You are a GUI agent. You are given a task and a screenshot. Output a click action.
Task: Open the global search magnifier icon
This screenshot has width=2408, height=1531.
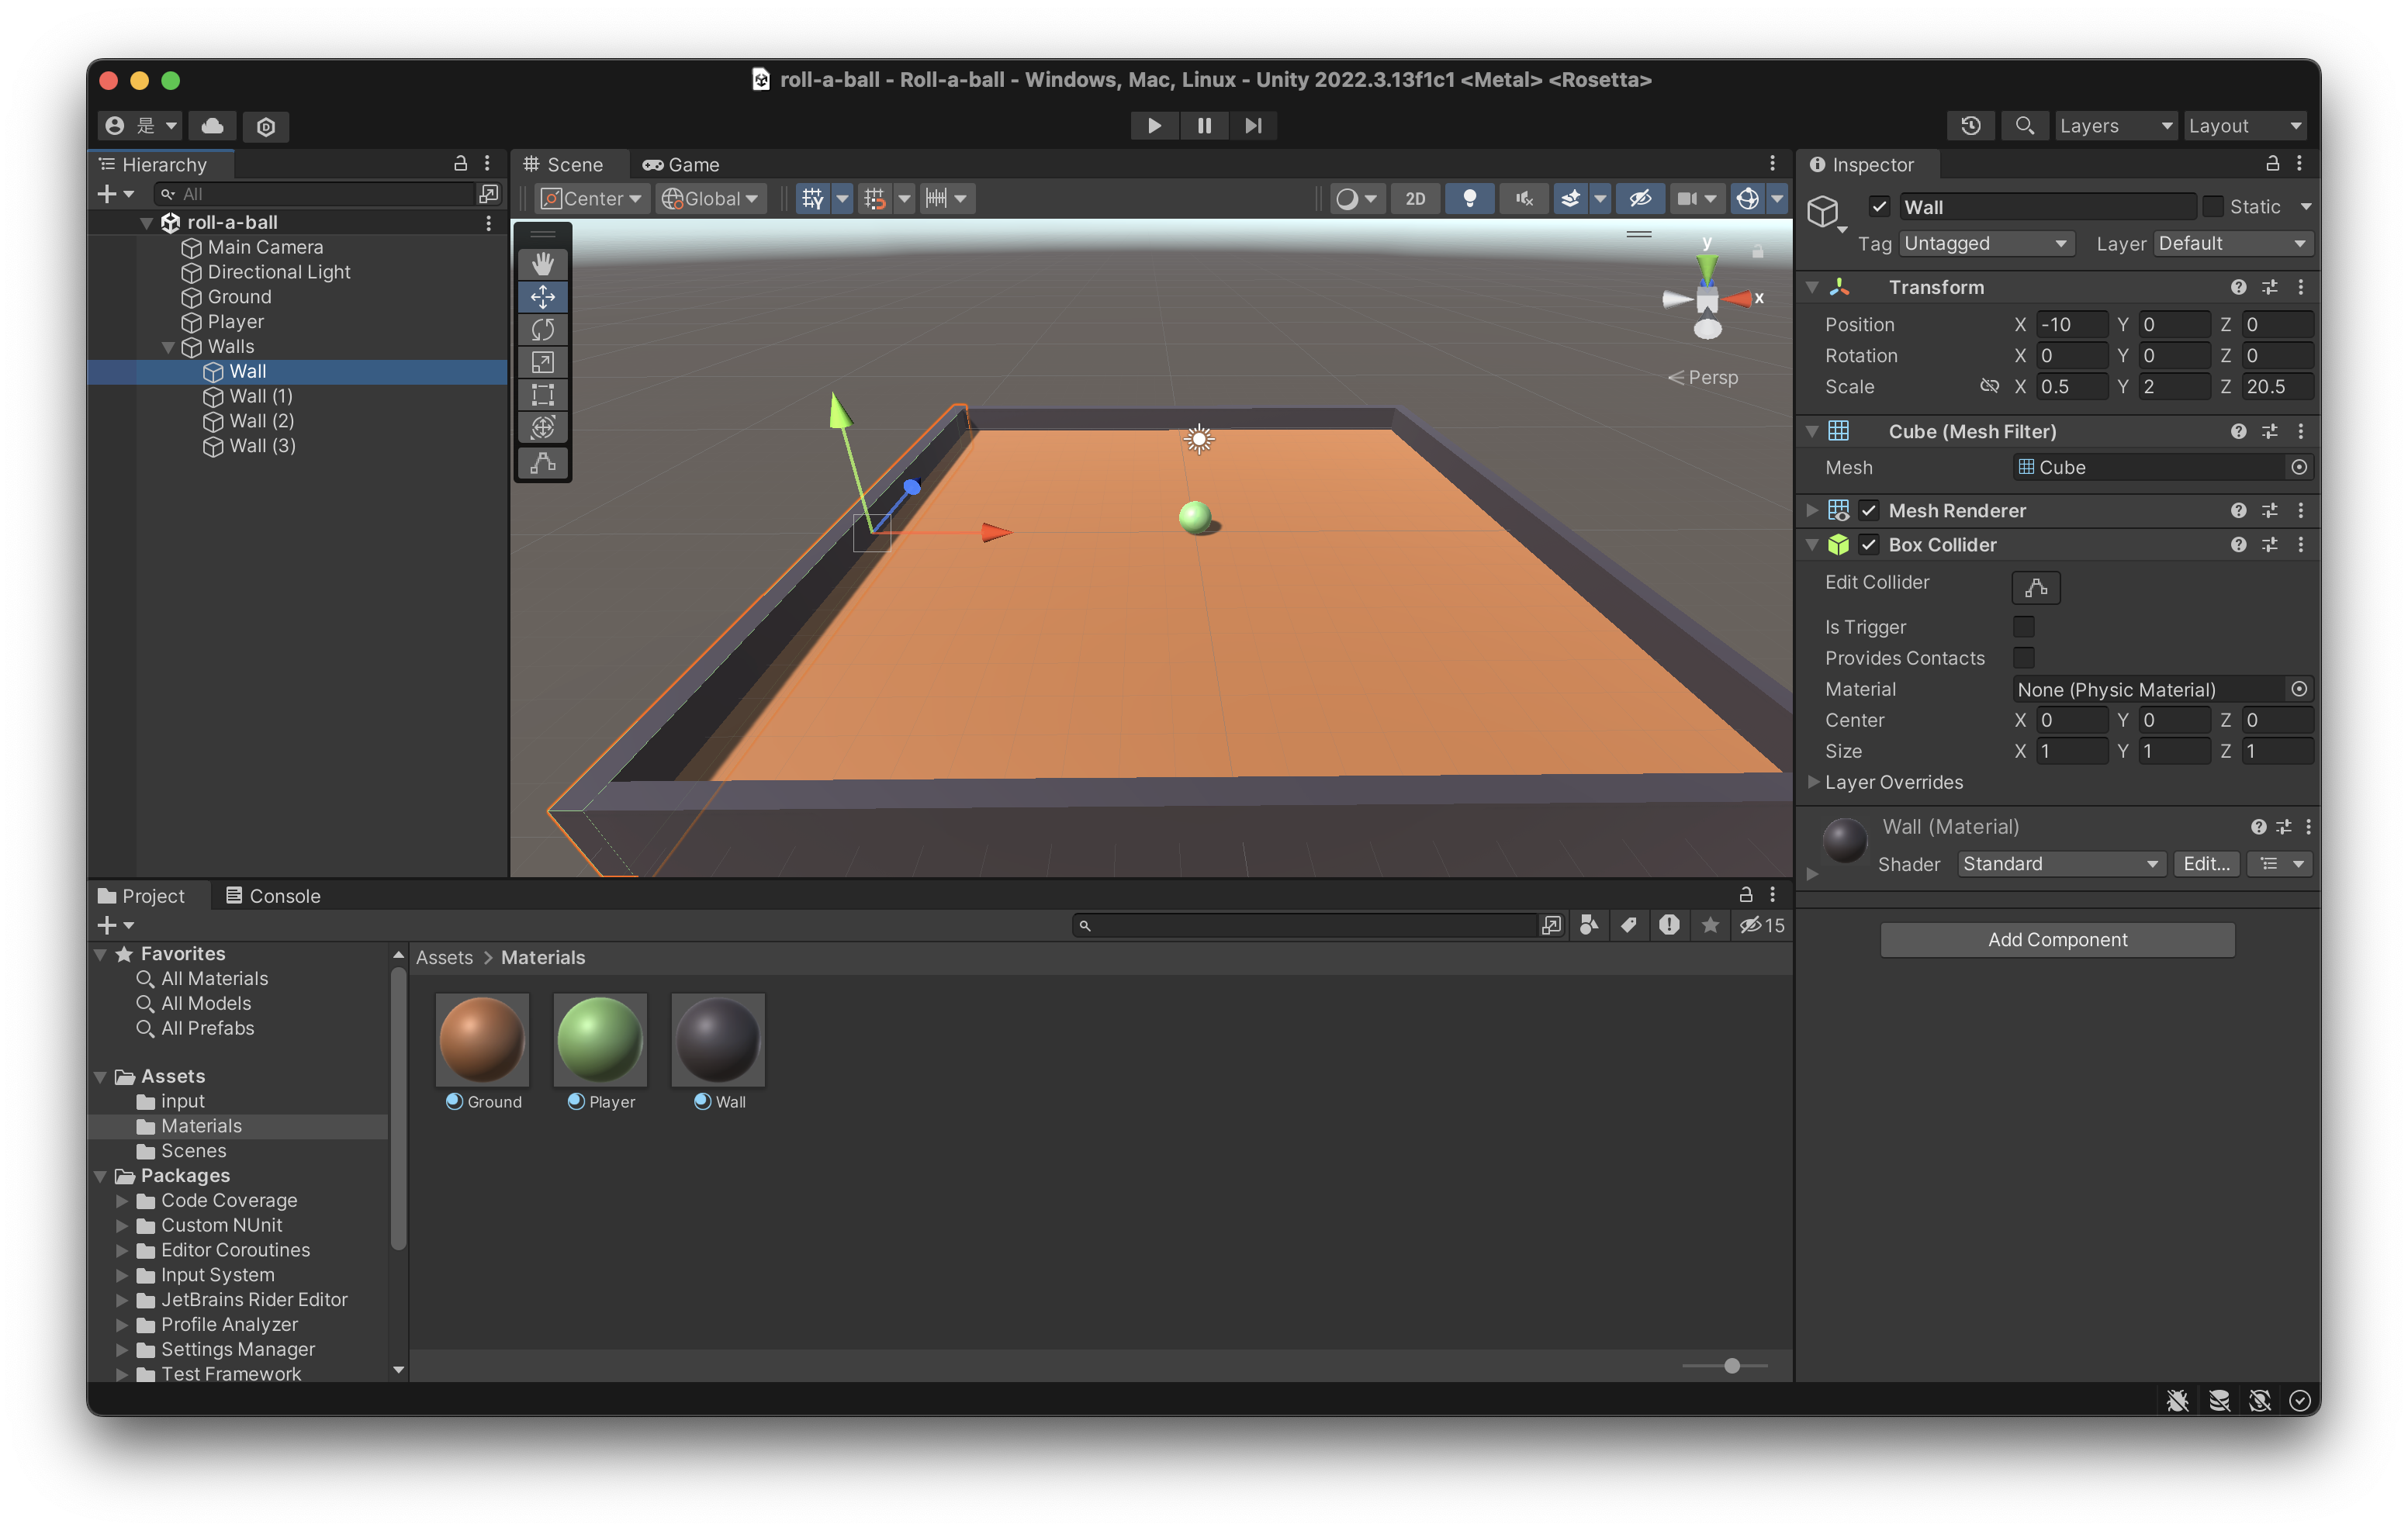[2024, 126]
